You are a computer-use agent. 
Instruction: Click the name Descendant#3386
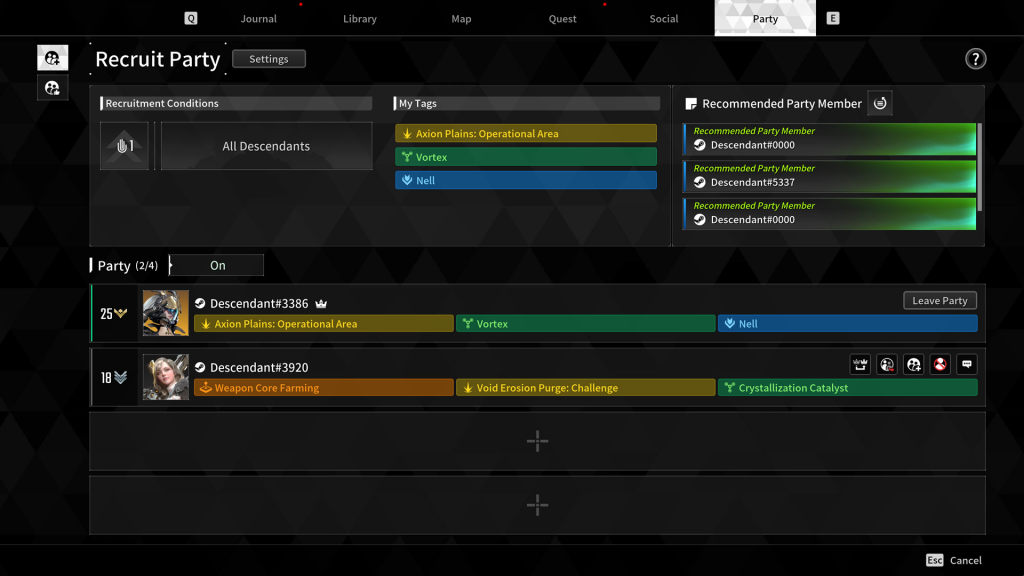[259, 303]
